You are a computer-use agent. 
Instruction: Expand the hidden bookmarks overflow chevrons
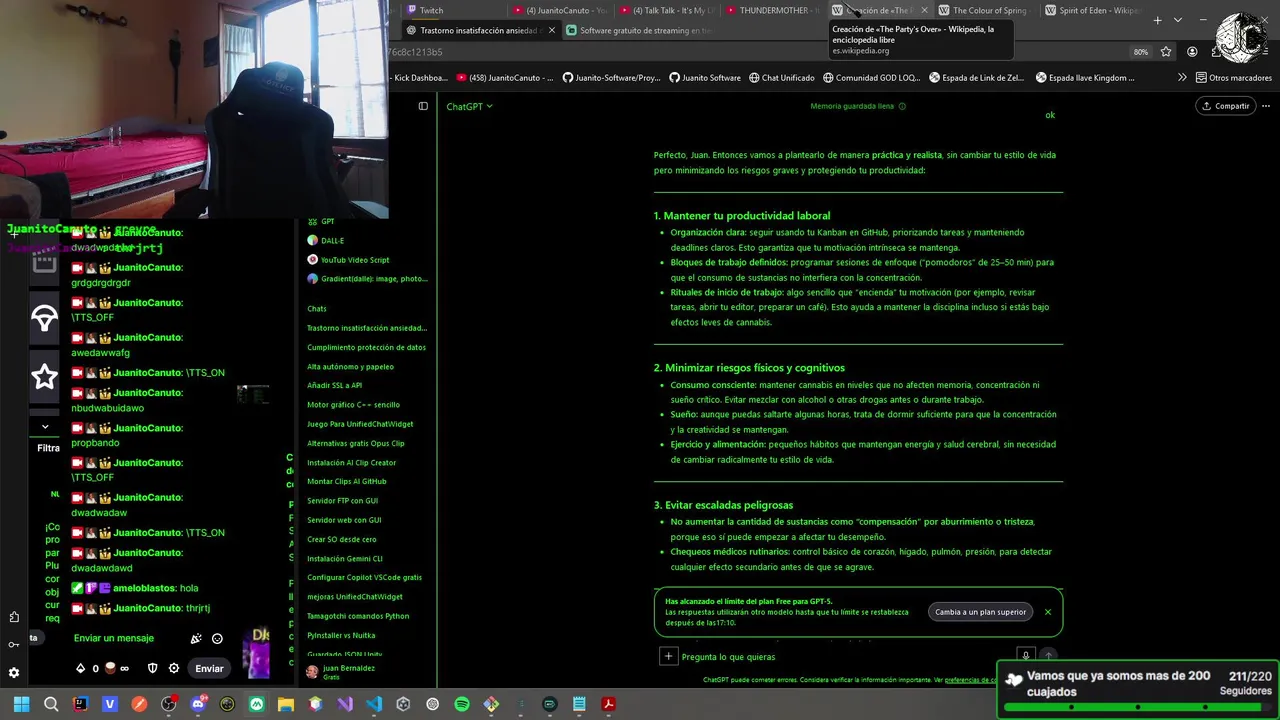1182,77
